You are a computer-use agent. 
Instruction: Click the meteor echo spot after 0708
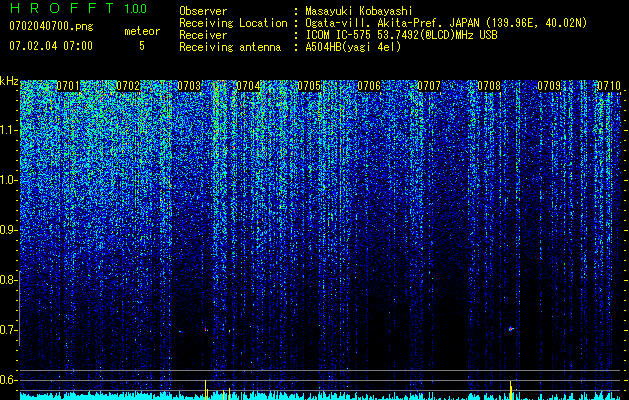511,329
